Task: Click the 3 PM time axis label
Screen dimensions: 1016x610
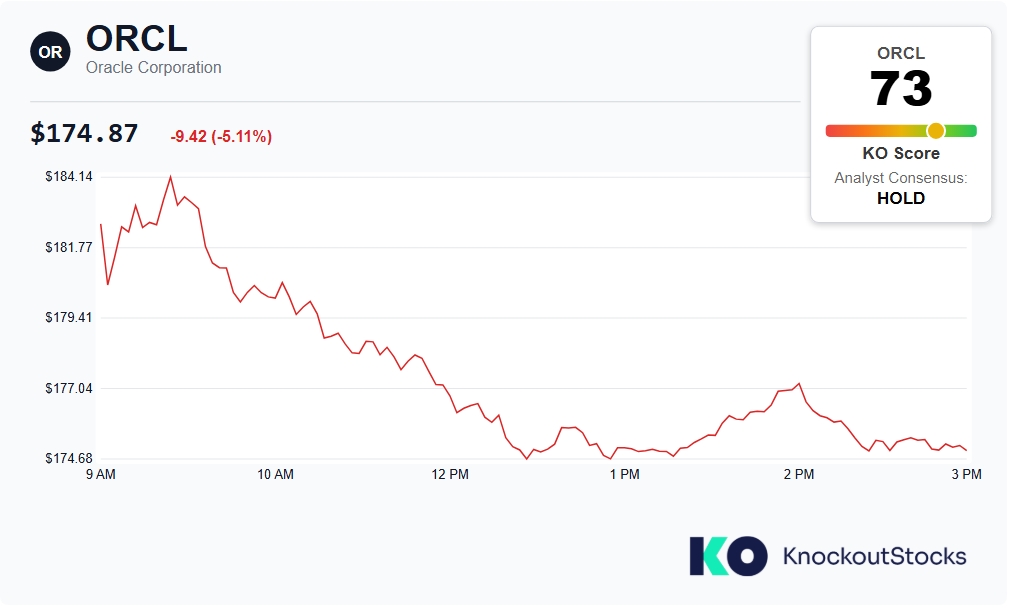Action: 967,475
